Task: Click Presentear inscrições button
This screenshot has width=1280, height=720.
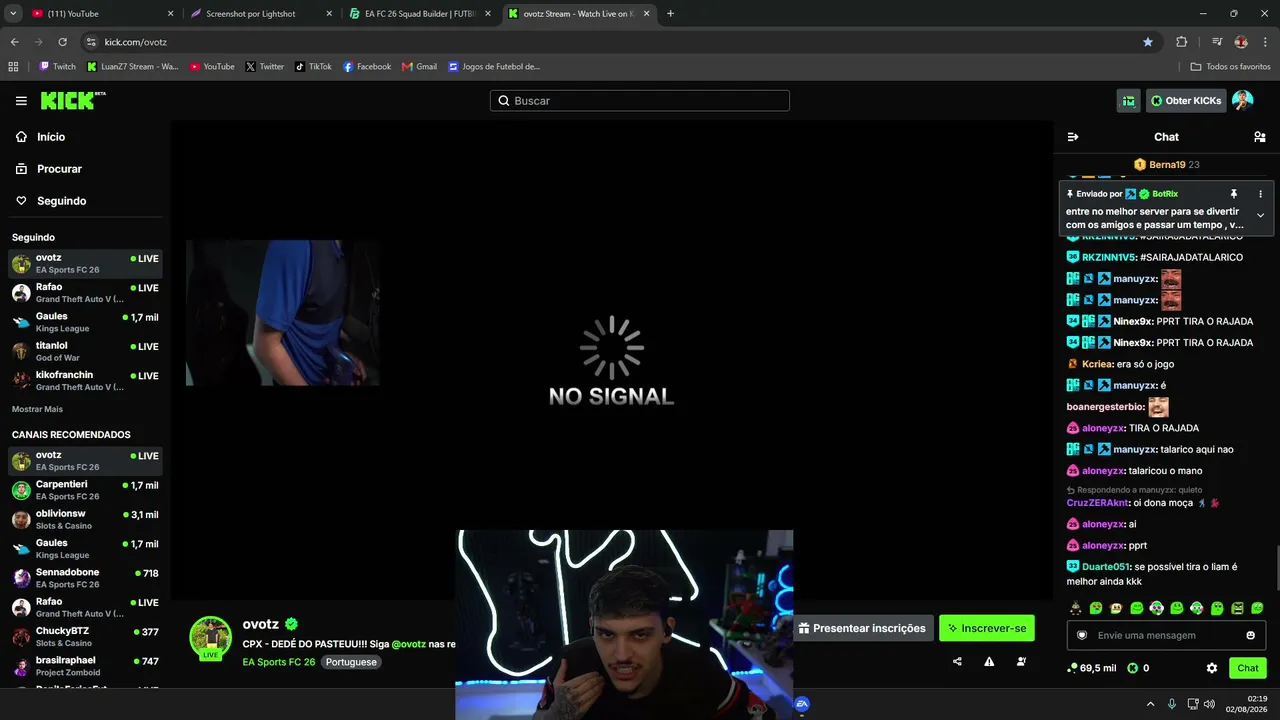Action: tap(862, 628)
